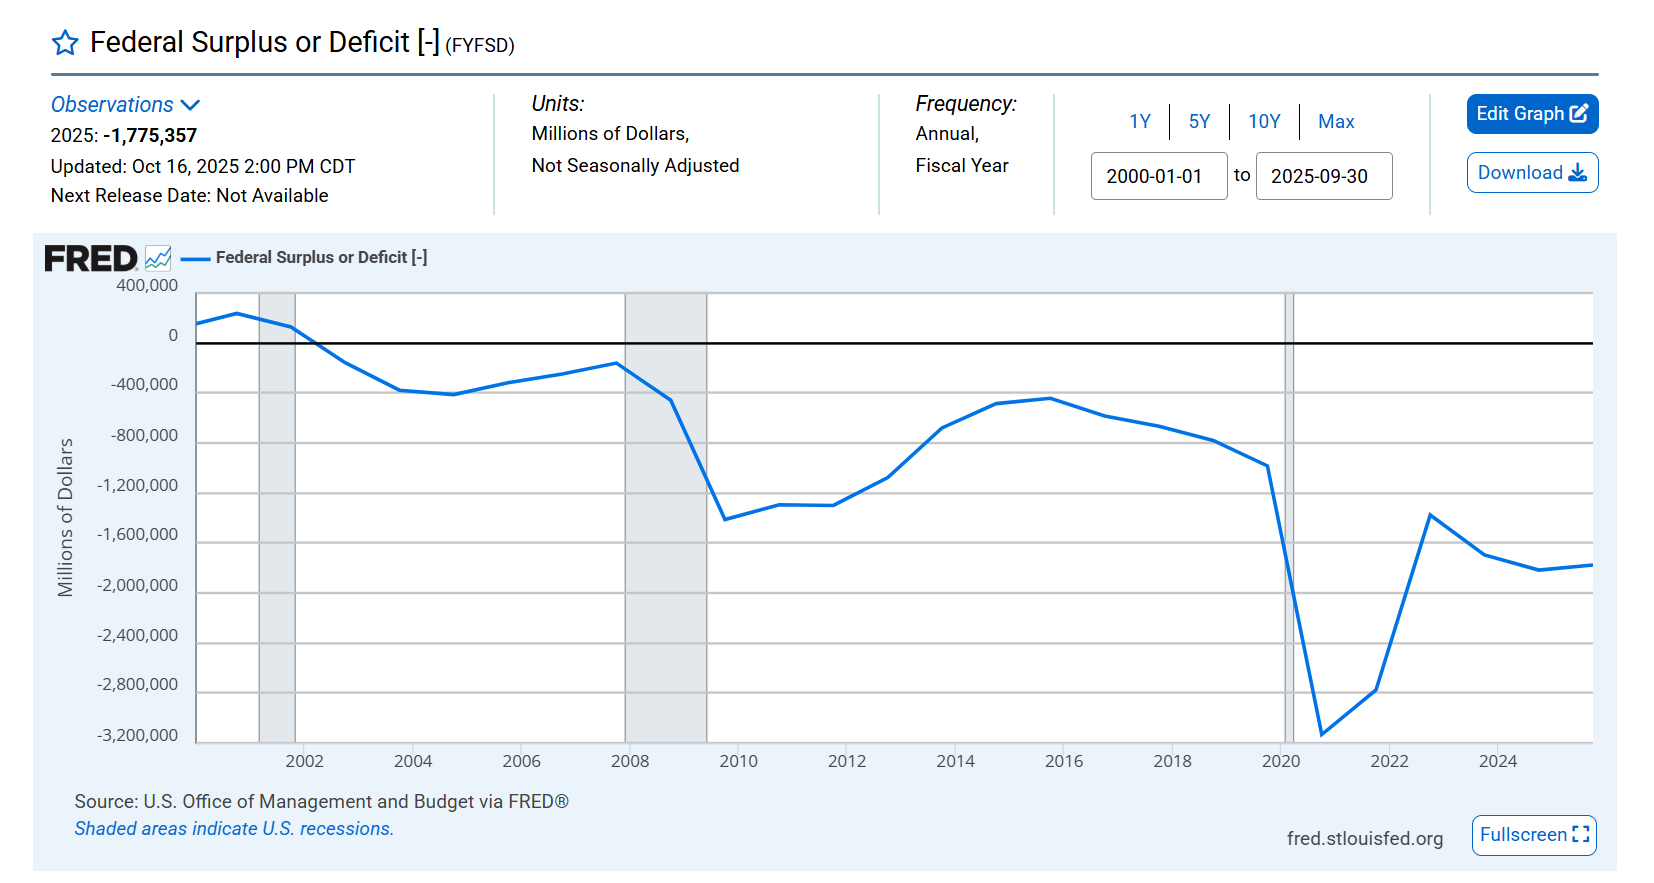This screenshot has height=883, width=1654.
Task: Click the start date field 2000-01-01
Action: (x=1158, y=176)
